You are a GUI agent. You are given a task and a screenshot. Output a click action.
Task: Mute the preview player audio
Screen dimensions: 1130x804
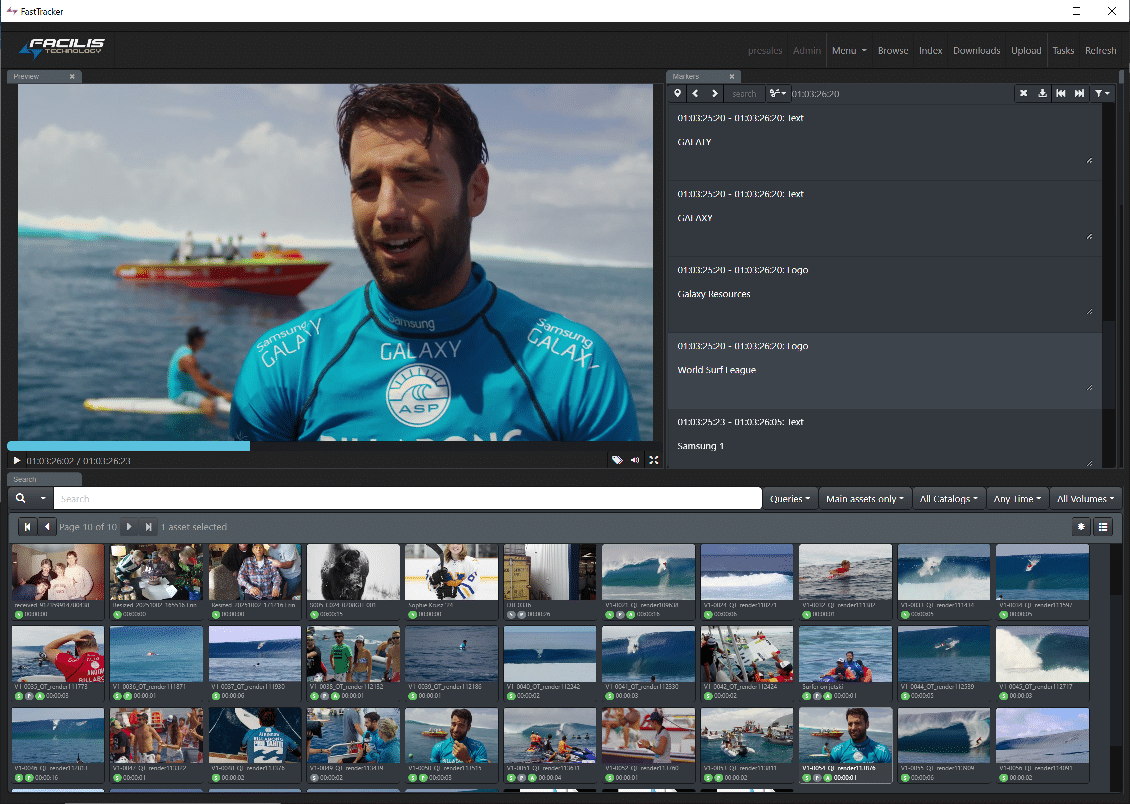[x=635, y=460]
